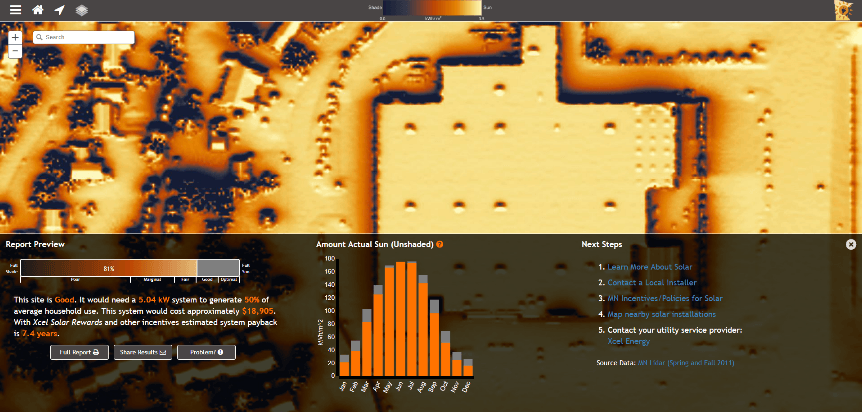Zoom in the map with plus button
The height and width of the screenshot is (412, 862).
[x=15, y=37]
